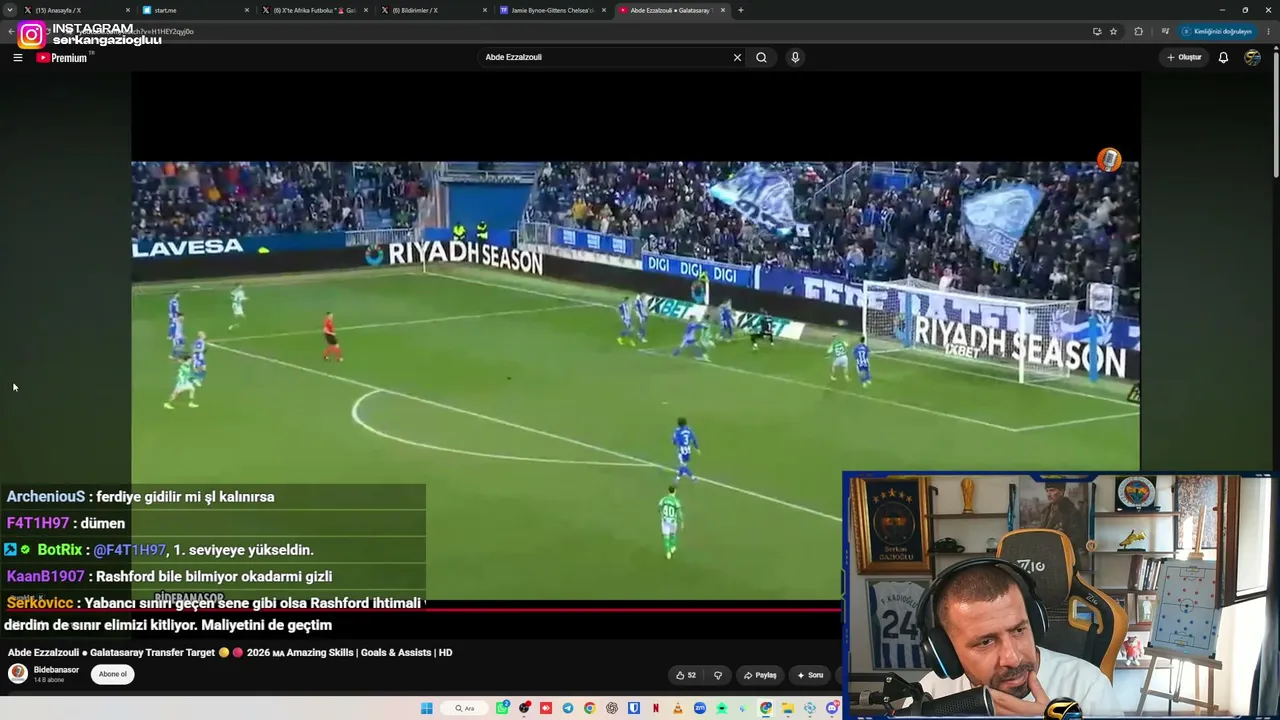Click the chat message 'ferdiye gidilir mi şl kalınırsa'

185,497
